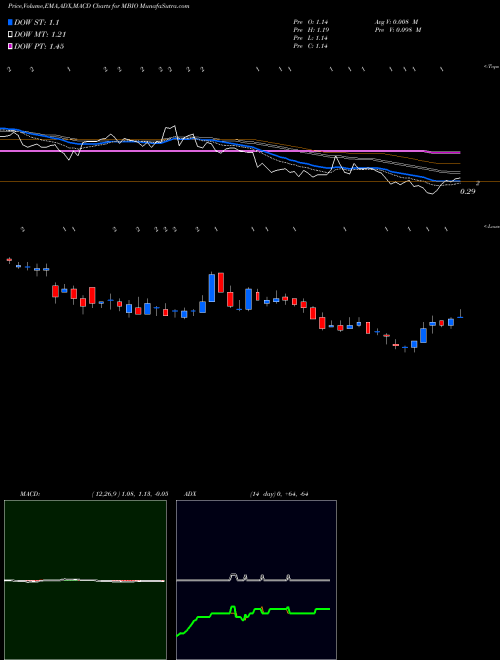Click the '<Lows' axis label
Image resolution: width=500 pixels, height=660 pixels.
(491, 226)
